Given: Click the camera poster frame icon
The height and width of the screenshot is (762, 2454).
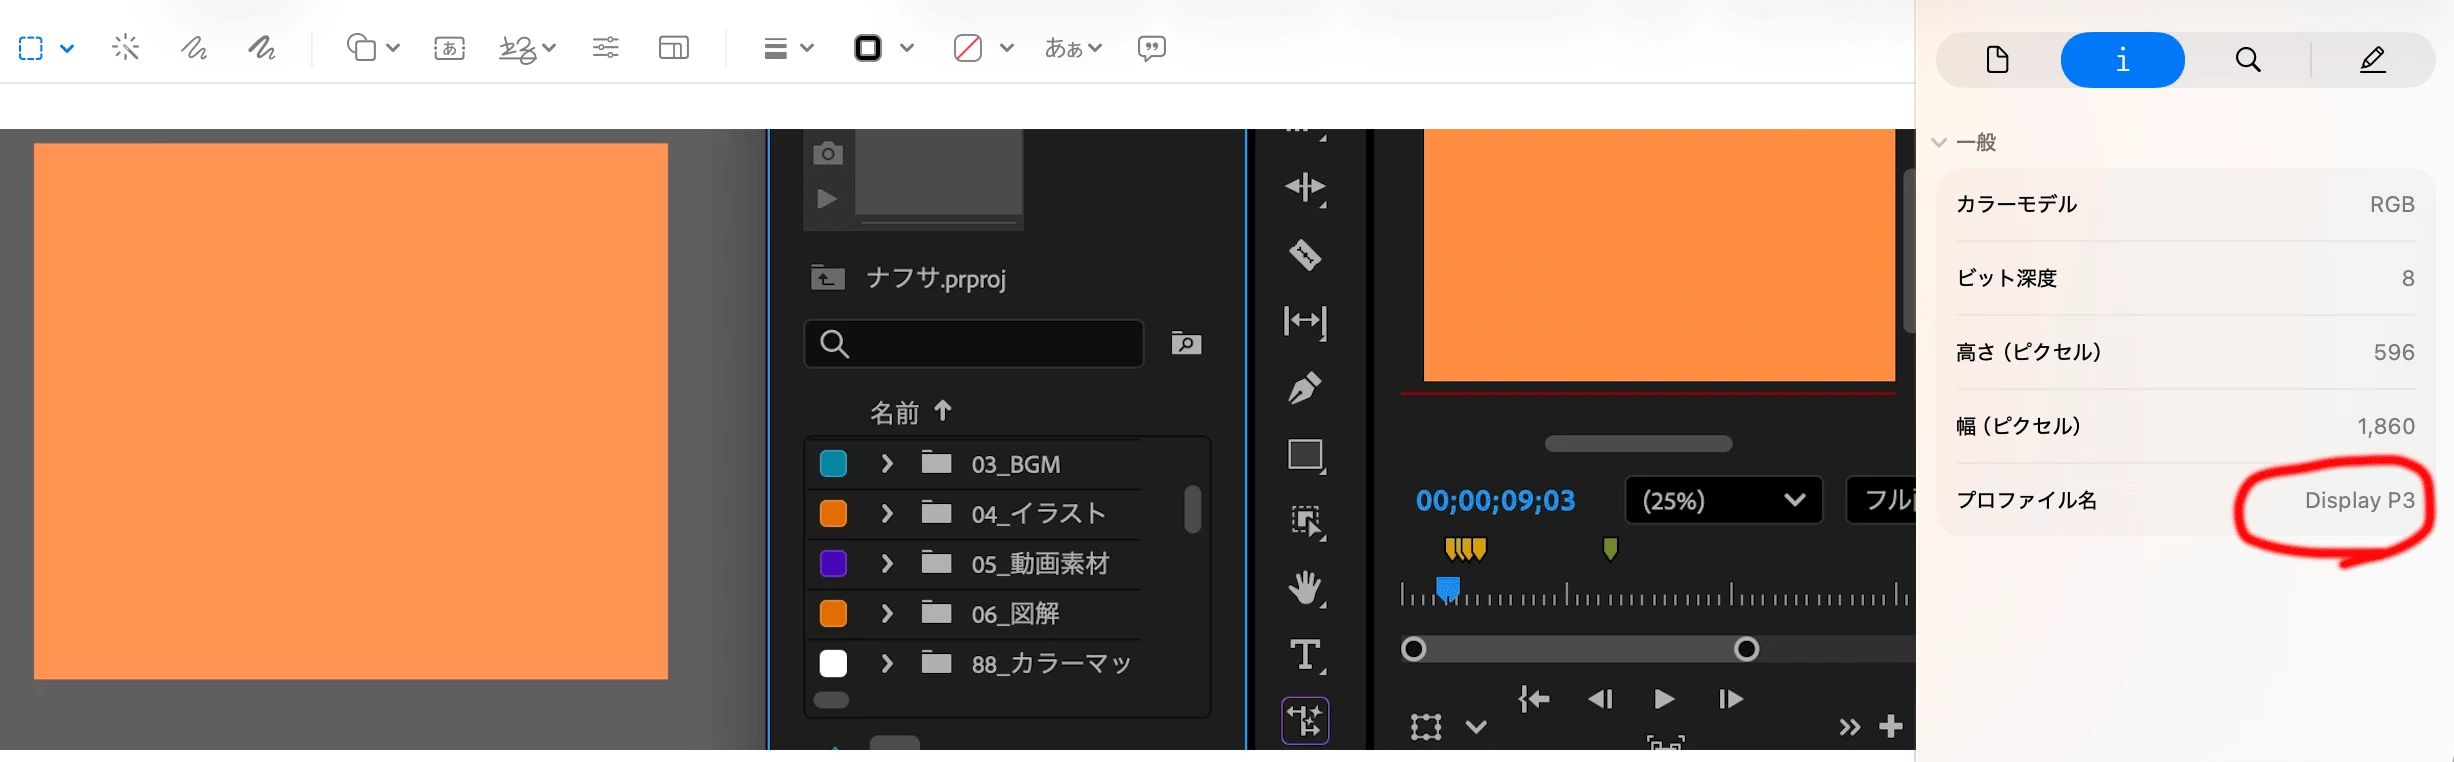Looking at the screenshot, I should pos(828,153).
